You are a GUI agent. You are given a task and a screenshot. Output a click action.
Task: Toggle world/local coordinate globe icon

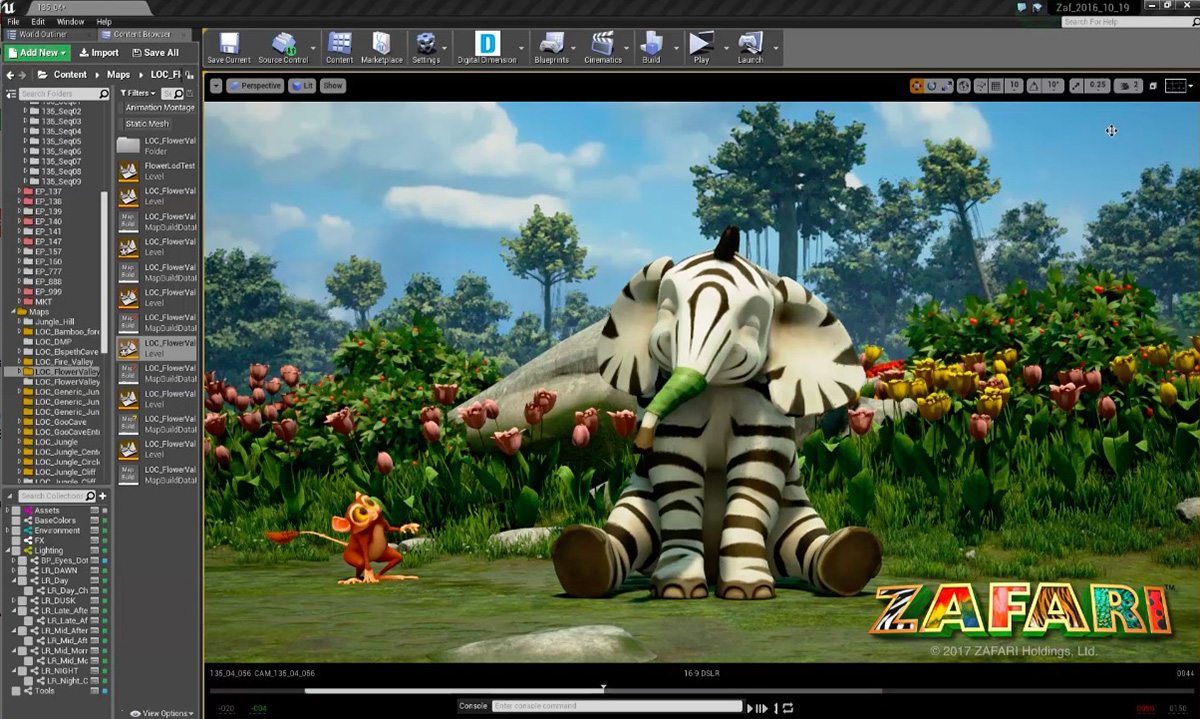click(x=964, y=86)
